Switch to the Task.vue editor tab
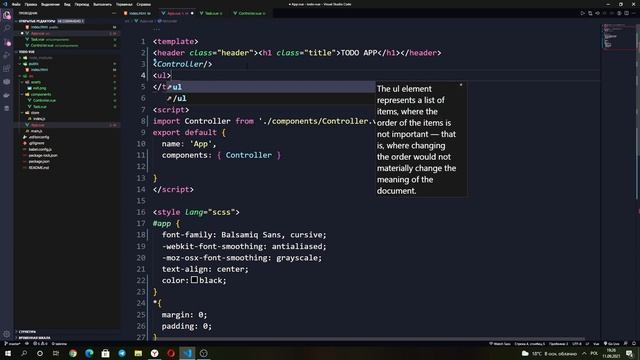Screen dimensions: 640x360 click(212, 13)
